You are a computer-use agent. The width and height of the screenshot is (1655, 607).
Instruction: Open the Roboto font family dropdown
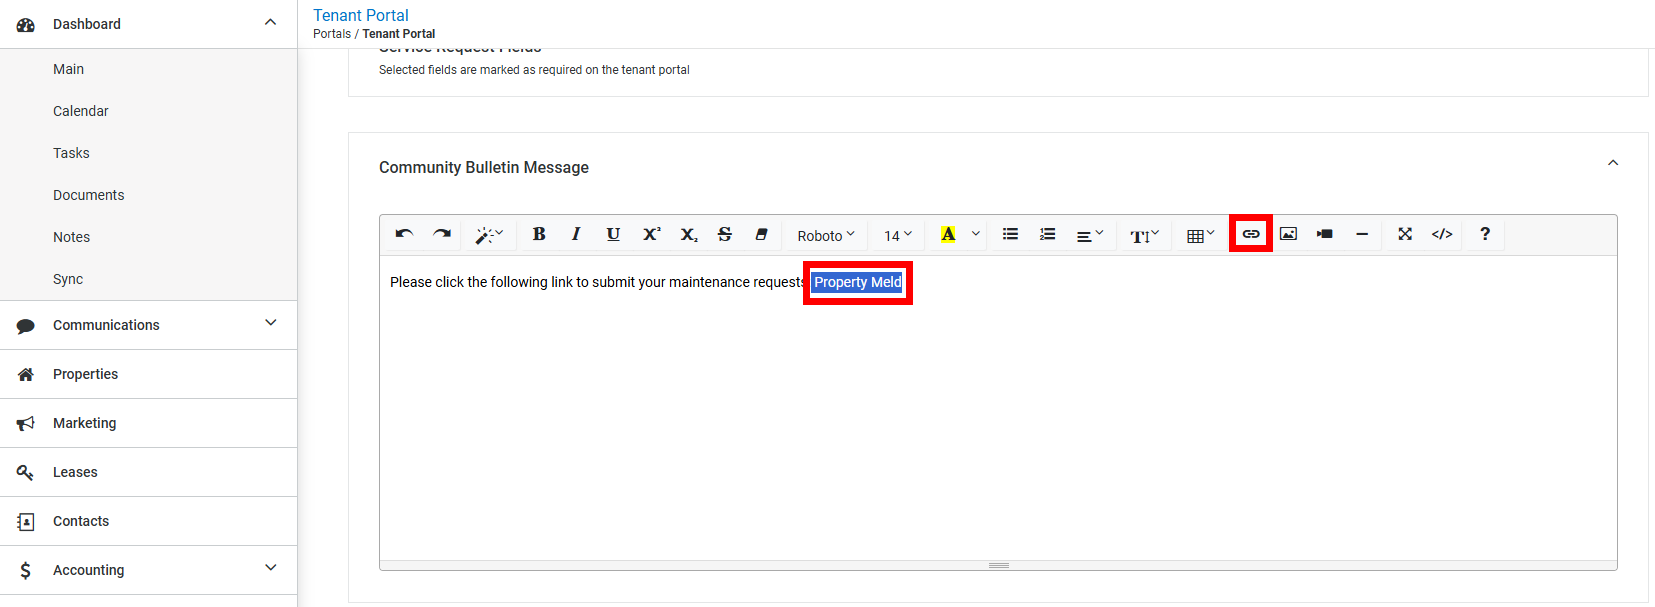[x=826, y=235]
